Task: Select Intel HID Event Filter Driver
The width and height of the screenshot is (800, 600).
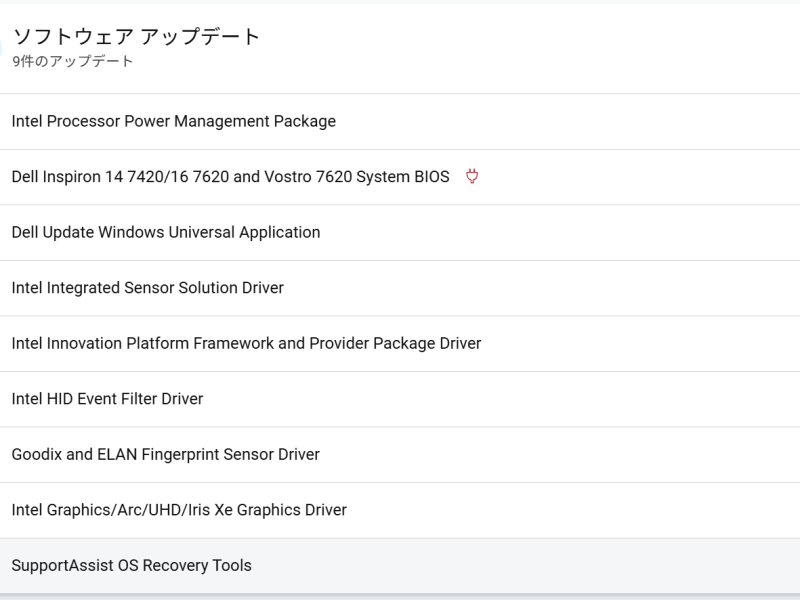Action: (x=107, y=399)
